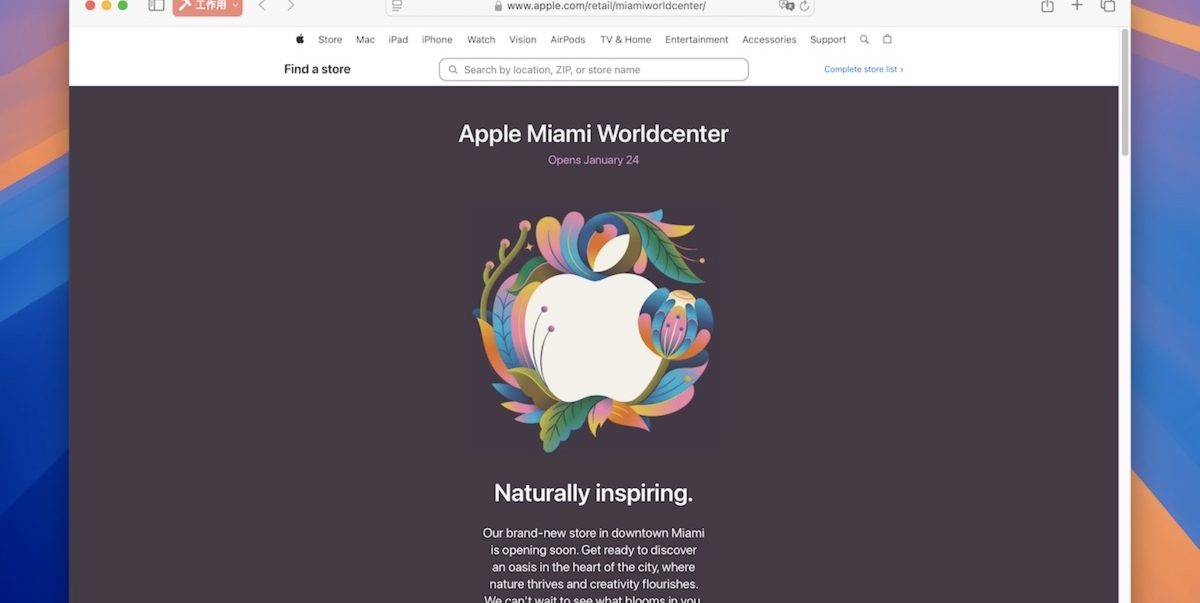Show the tab overview
Viewport: 1200px width, 603px height.
[1107, 6]
